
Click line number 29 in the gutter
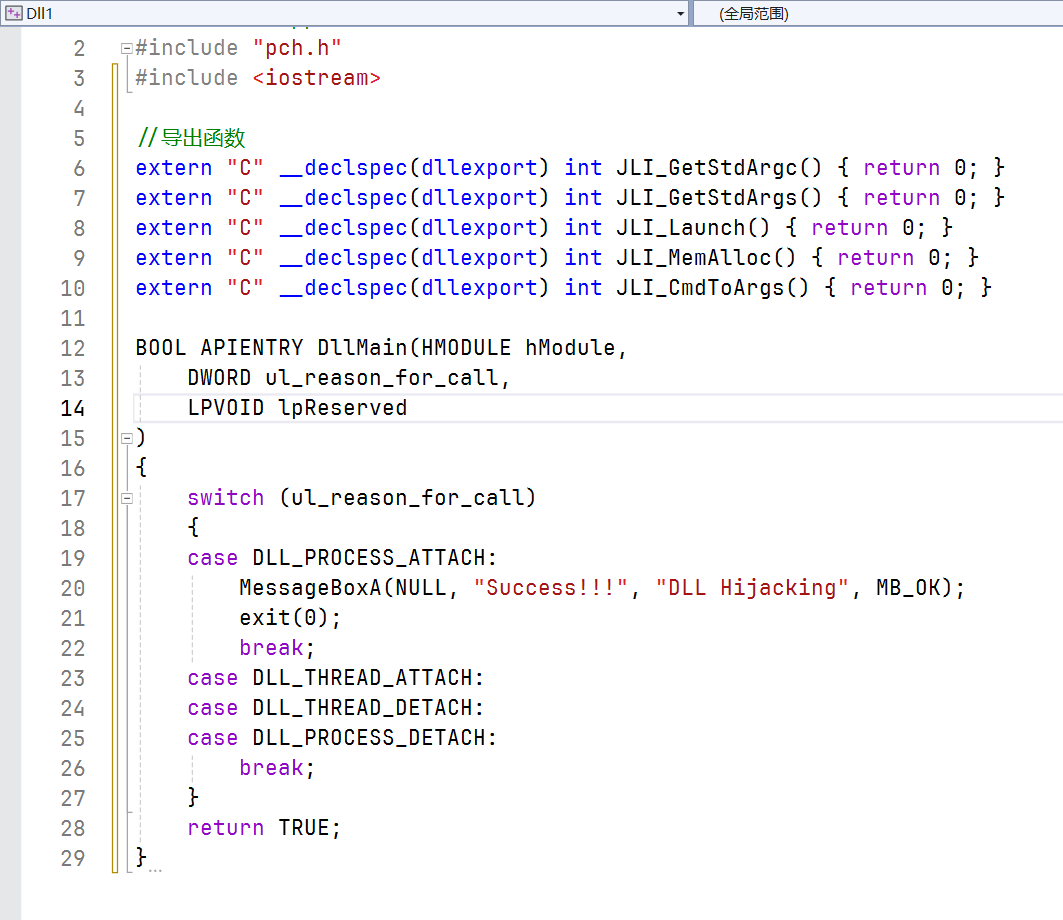point(73,858)
